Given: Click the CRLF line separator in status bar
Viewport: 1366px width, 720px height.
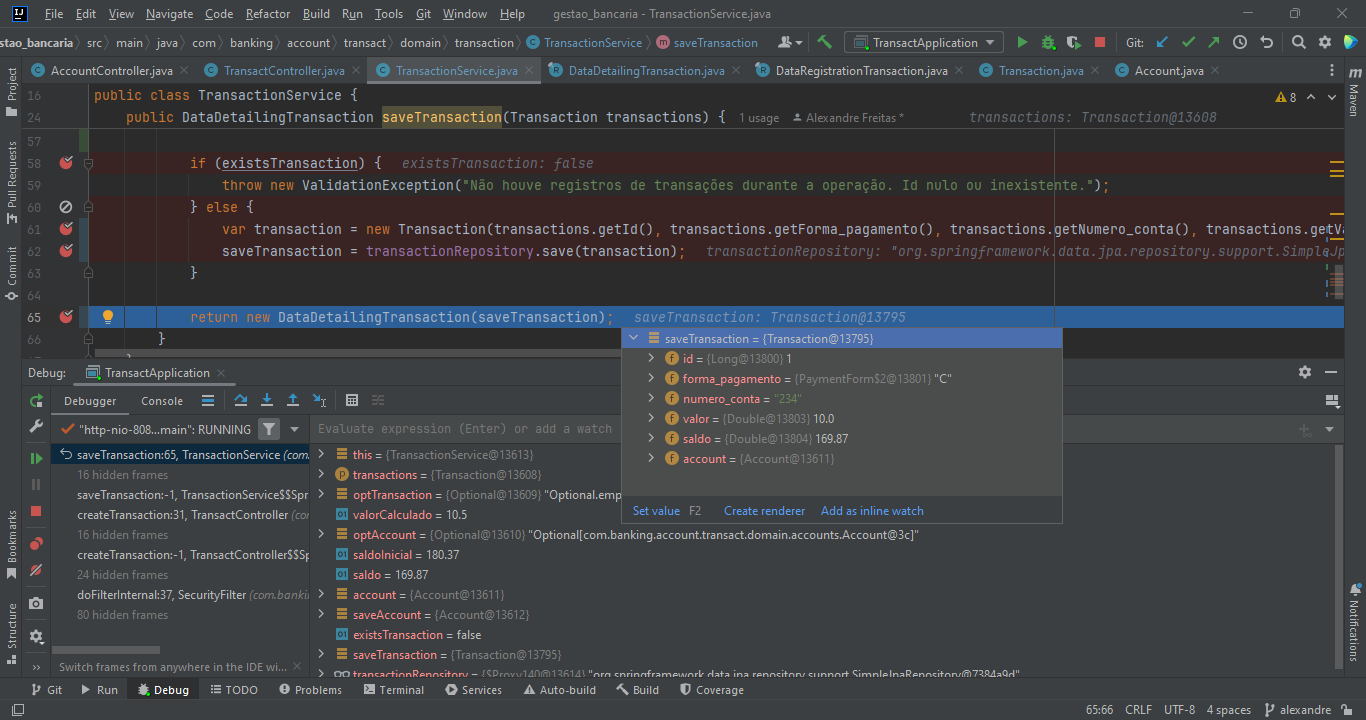Looking at the screenshot, I should click(1138, 709).
